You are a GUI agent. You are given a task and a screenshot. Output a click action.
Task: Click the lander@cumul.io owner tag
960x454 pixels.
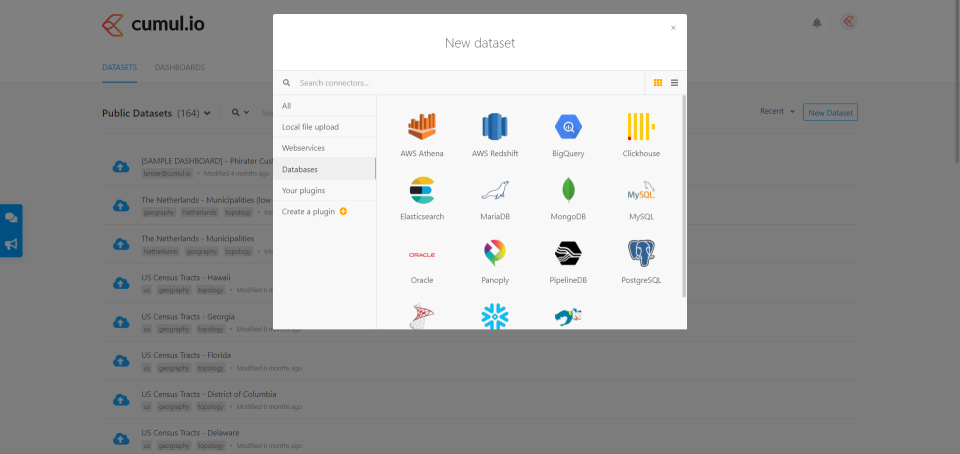(167, 173)
